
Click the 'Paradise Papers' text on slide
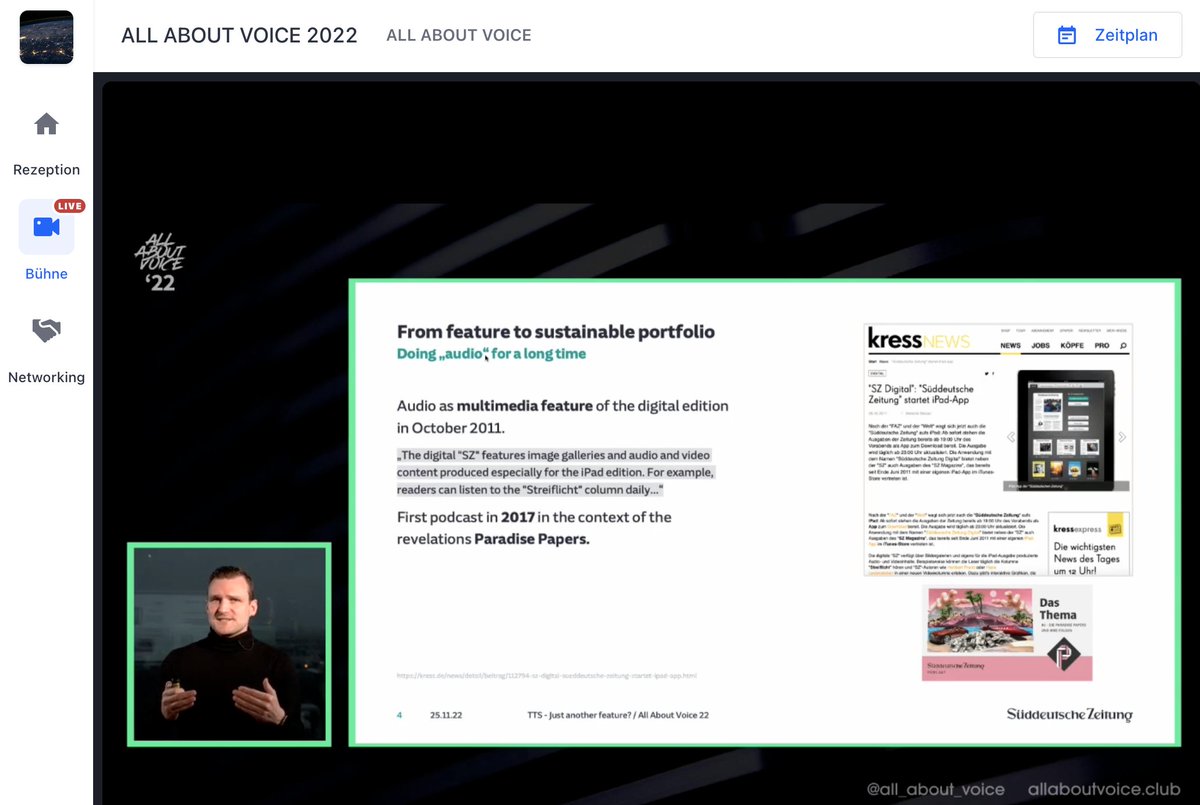click(x=532, y=539)
